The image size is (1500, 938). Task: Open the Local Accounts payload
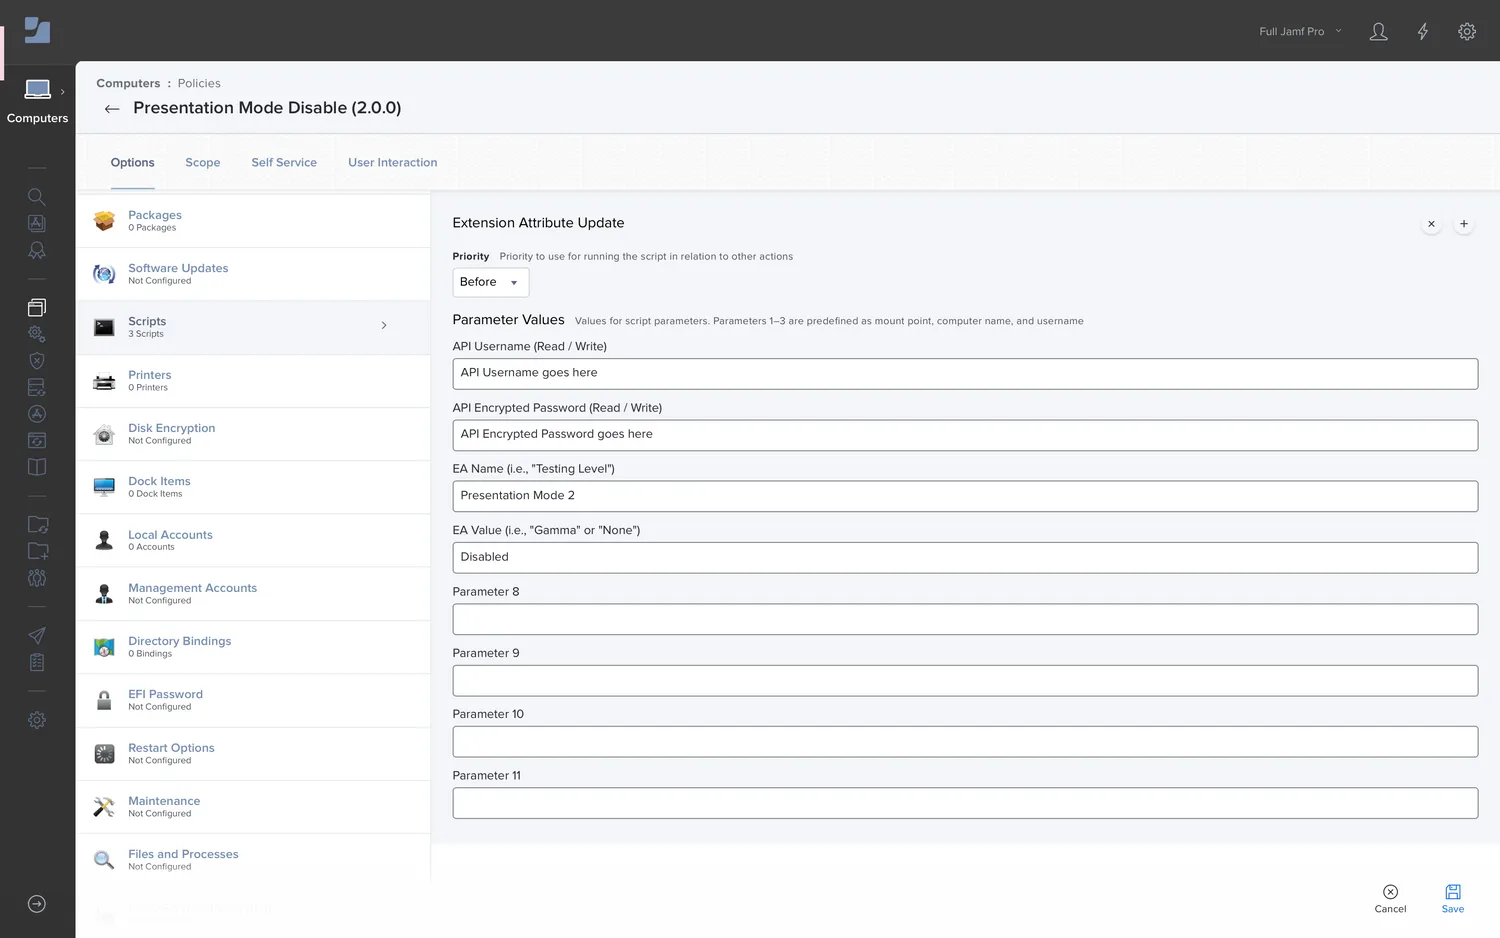(x=253, y=540)
